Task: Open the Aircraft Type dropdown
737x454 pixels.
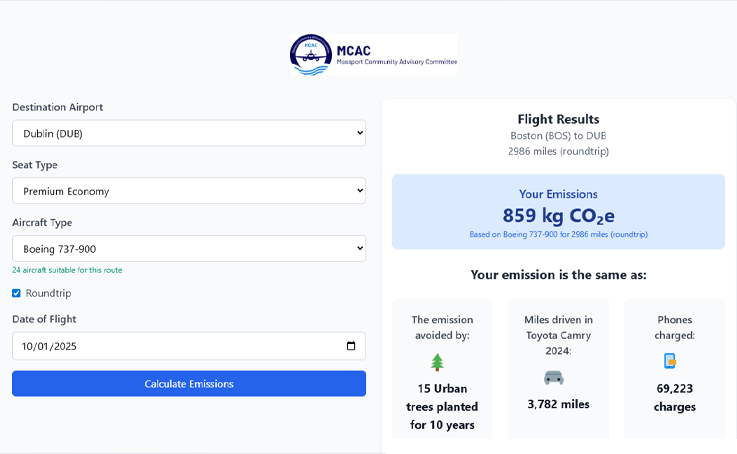Action: click(189, 249)
